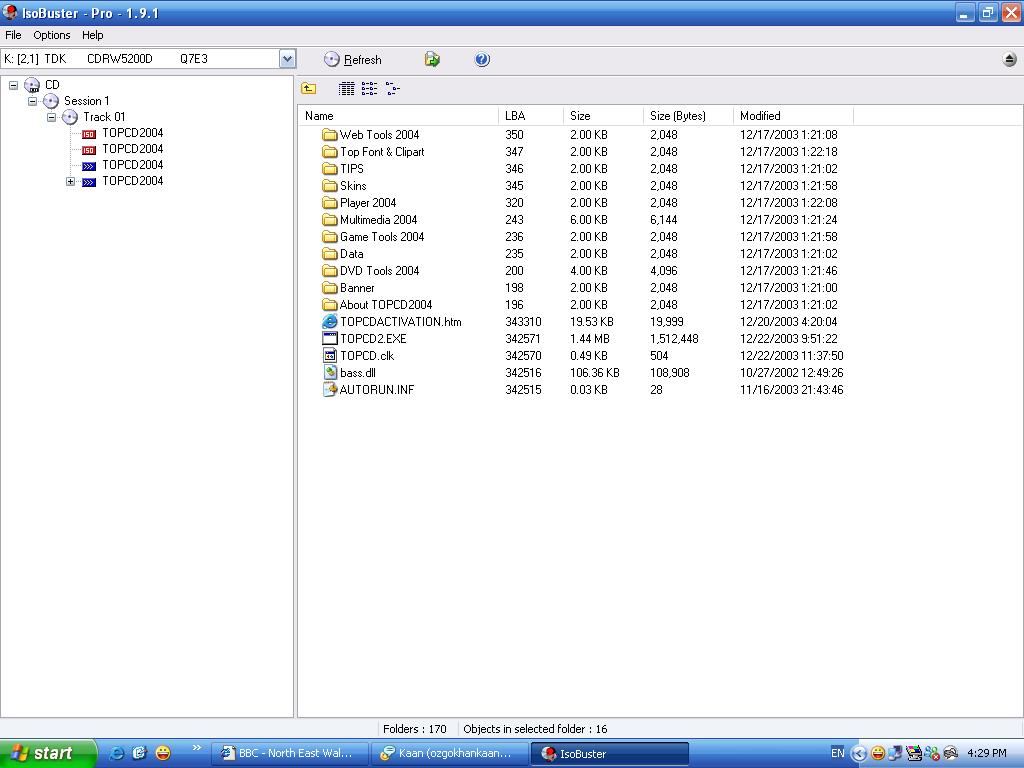Collapse the Track 01 node
The width and height of the screenshot is (1024, 768).
pos(51,118)
